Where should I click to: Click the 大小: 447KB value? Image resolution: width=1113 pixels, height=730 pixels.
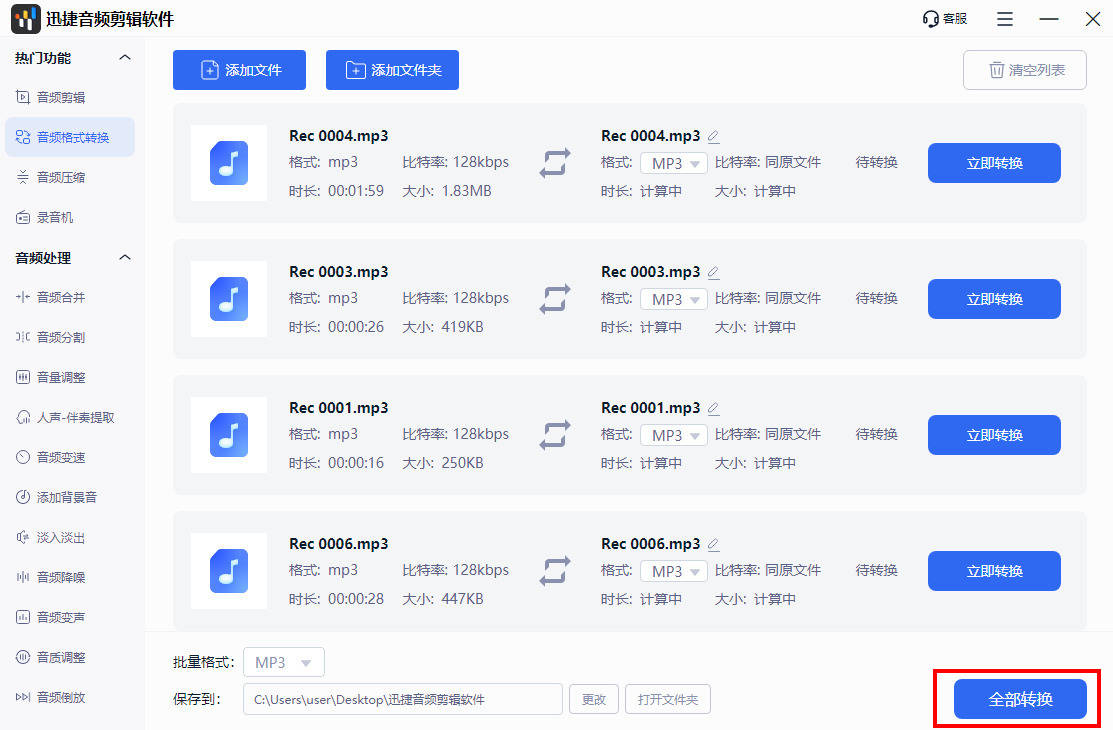pos(443,599)
